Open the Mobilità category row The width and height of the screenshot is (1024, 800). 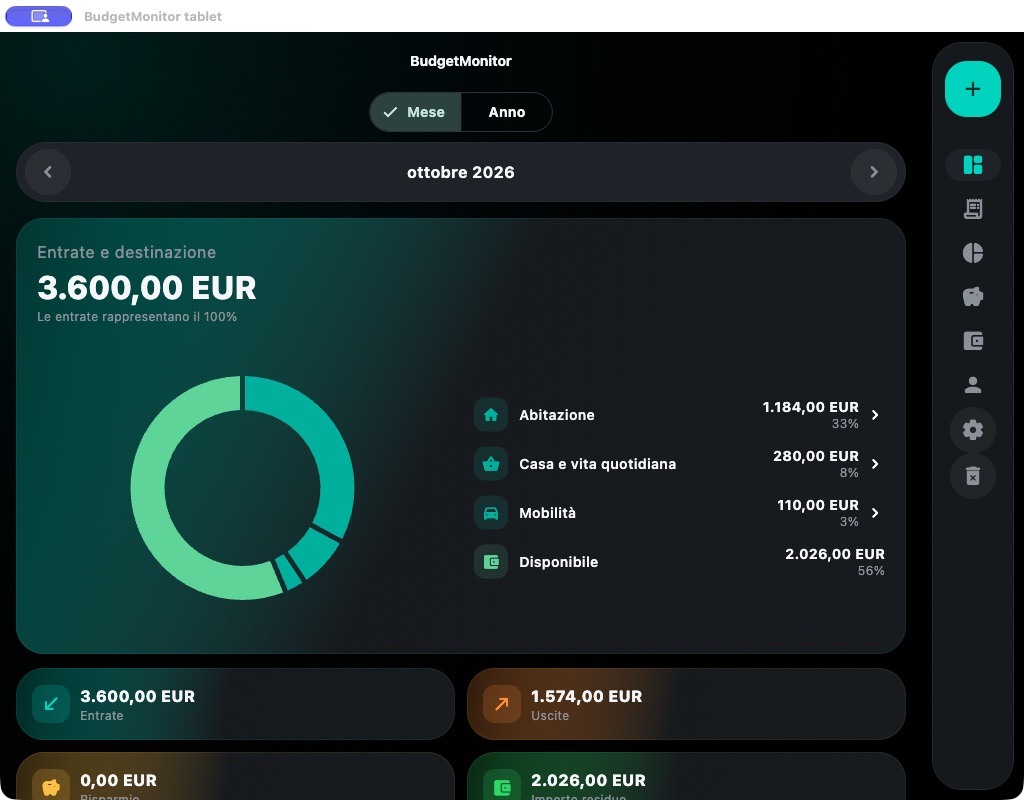click(x=679, y=513)
